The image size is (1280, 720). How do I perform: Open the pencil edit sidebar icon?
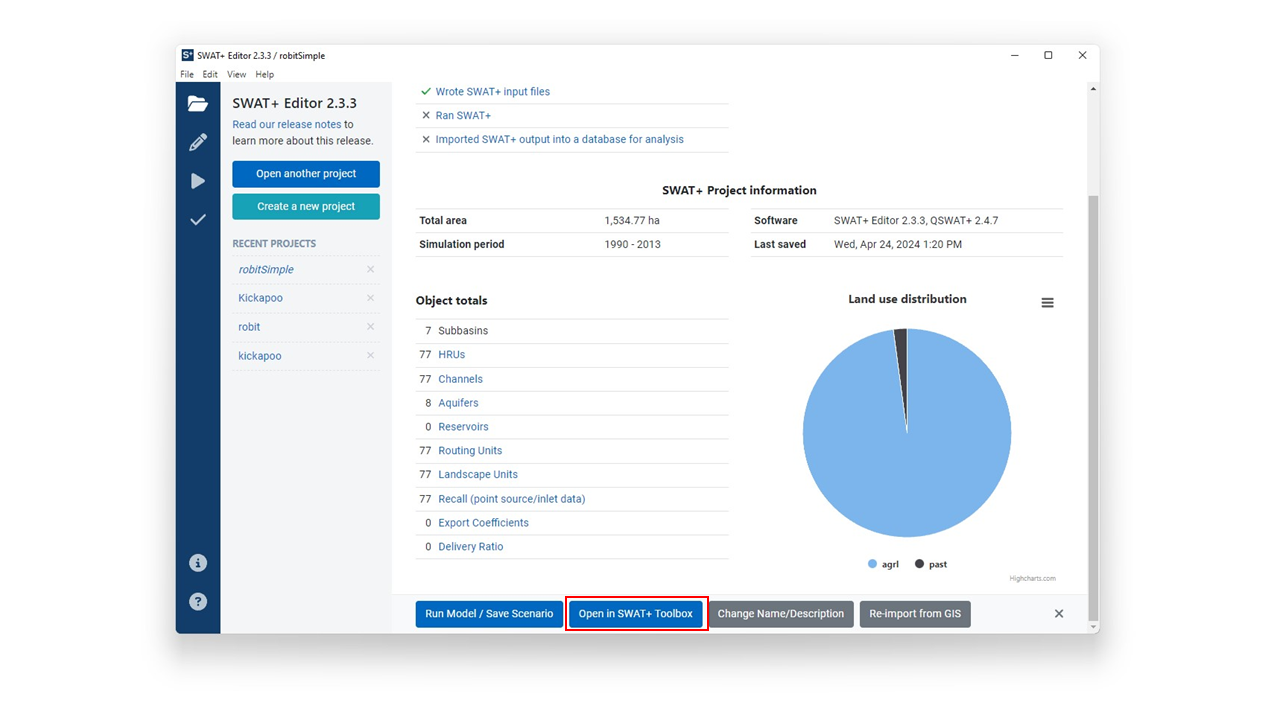[x=198, y=142]
